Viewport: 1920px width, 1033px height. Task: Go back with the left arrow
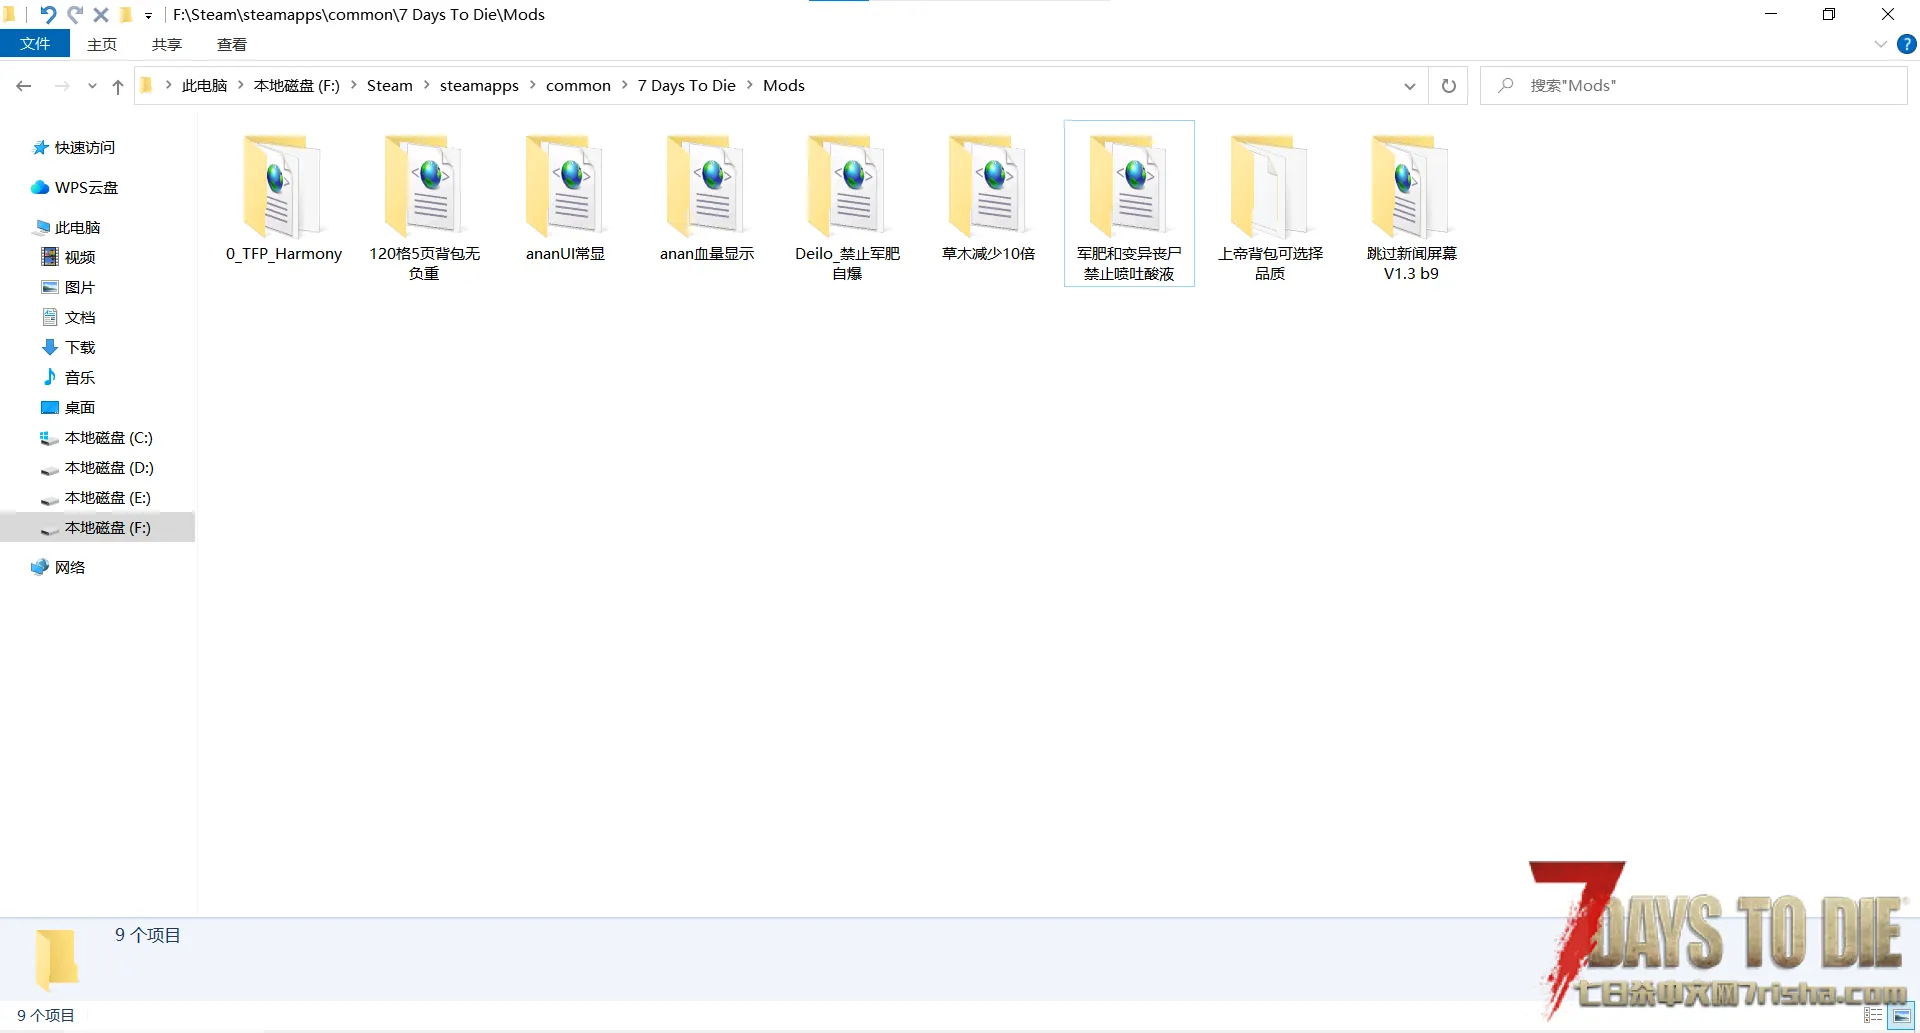pyautogui.click(x=24, y=86)
